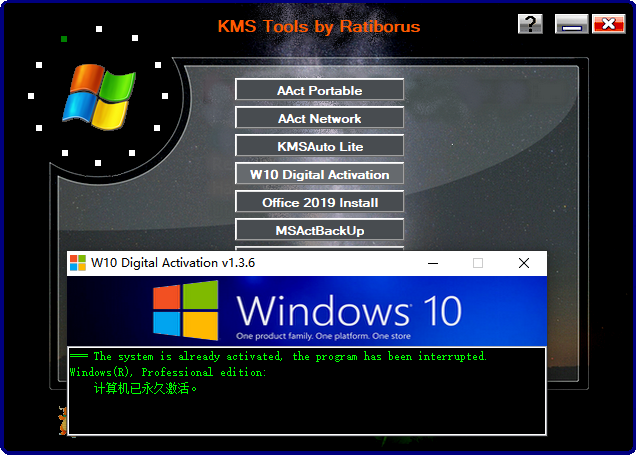Launch AAct Portable
The width and height of the screenshot is (636, 455).
tap(319, 90)
